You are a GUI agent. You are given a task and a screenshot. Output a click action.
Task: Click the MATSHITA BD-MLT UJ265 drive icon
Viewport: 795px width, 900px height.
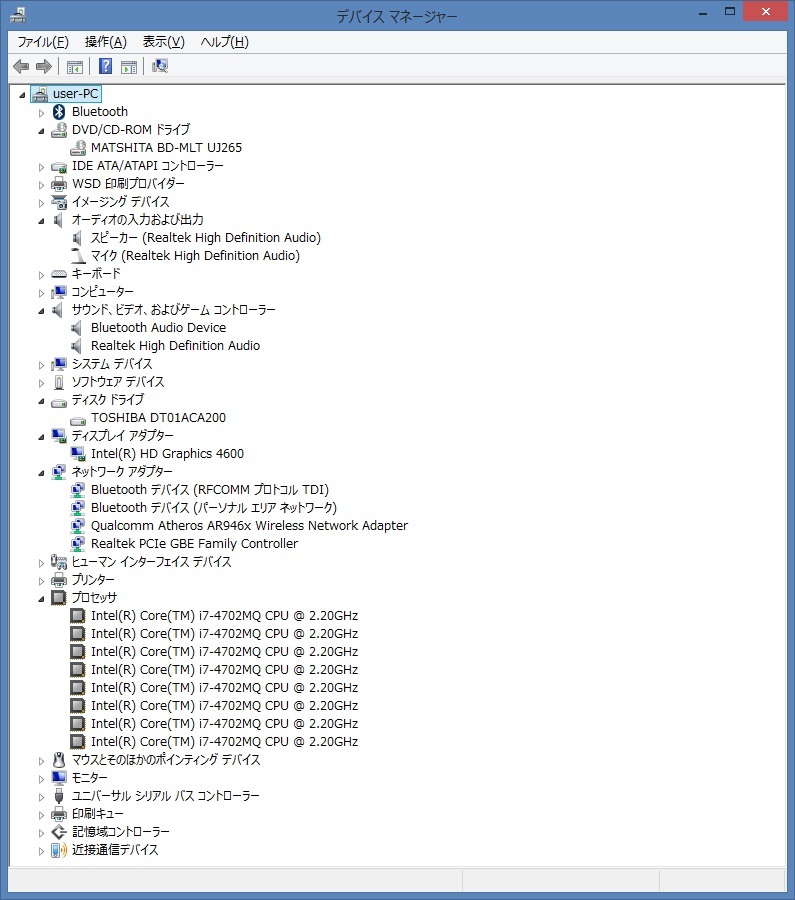click(77, 148)
